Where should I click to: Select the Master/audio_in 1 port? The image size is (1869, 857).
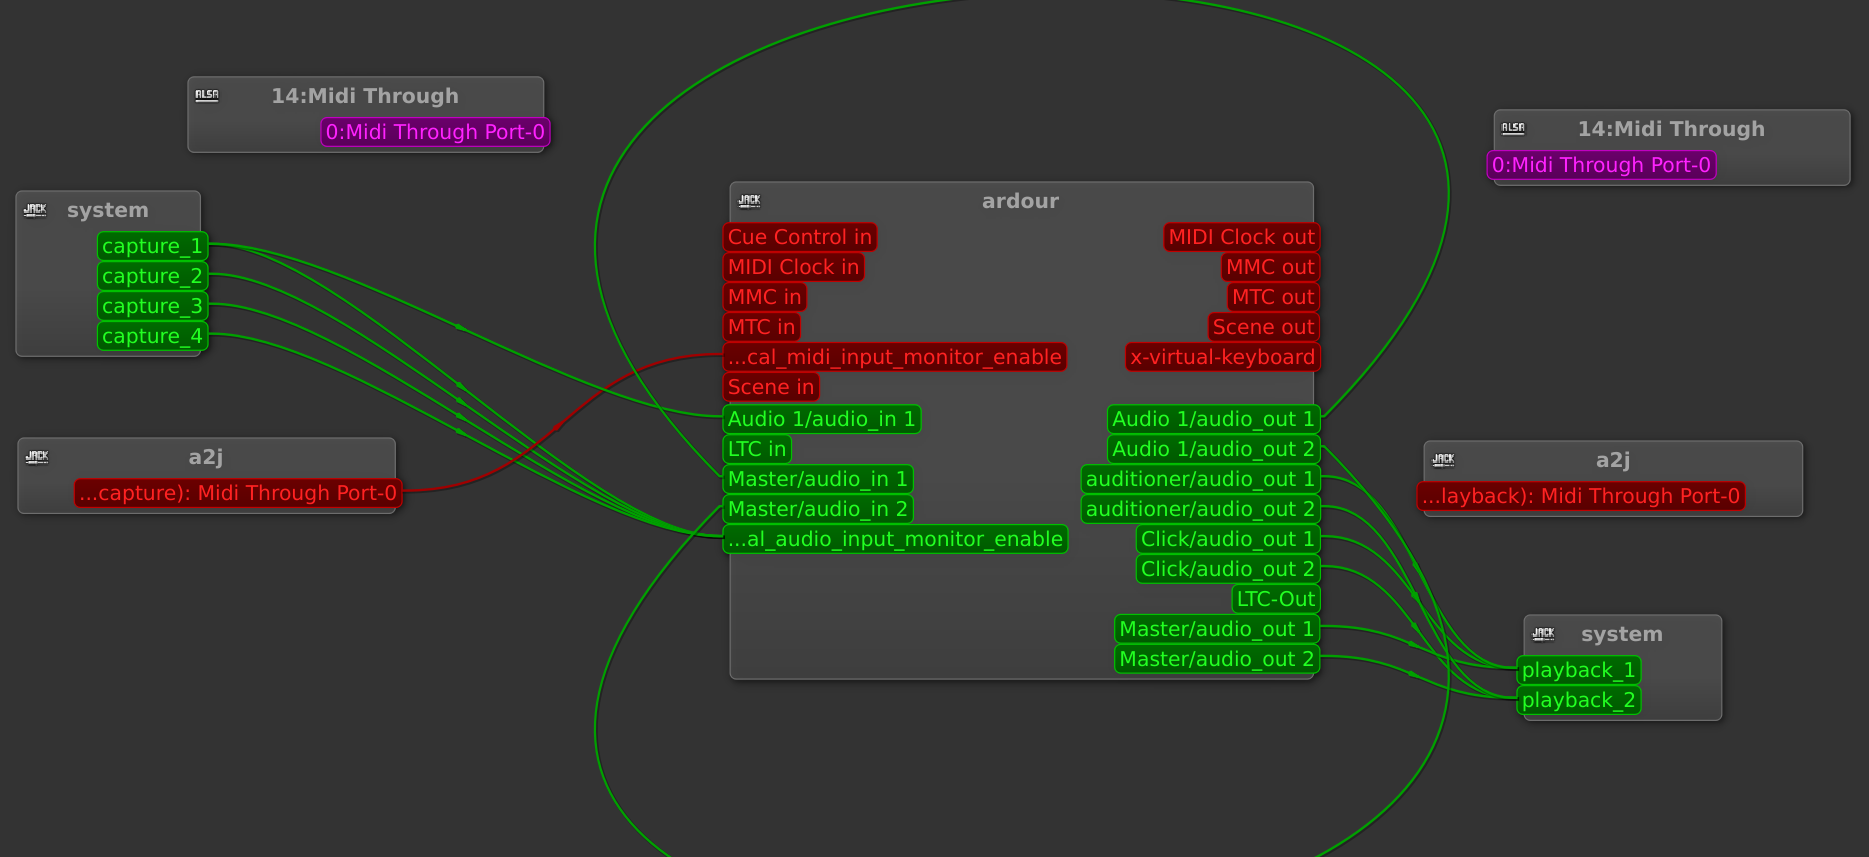tap(818, 479)
